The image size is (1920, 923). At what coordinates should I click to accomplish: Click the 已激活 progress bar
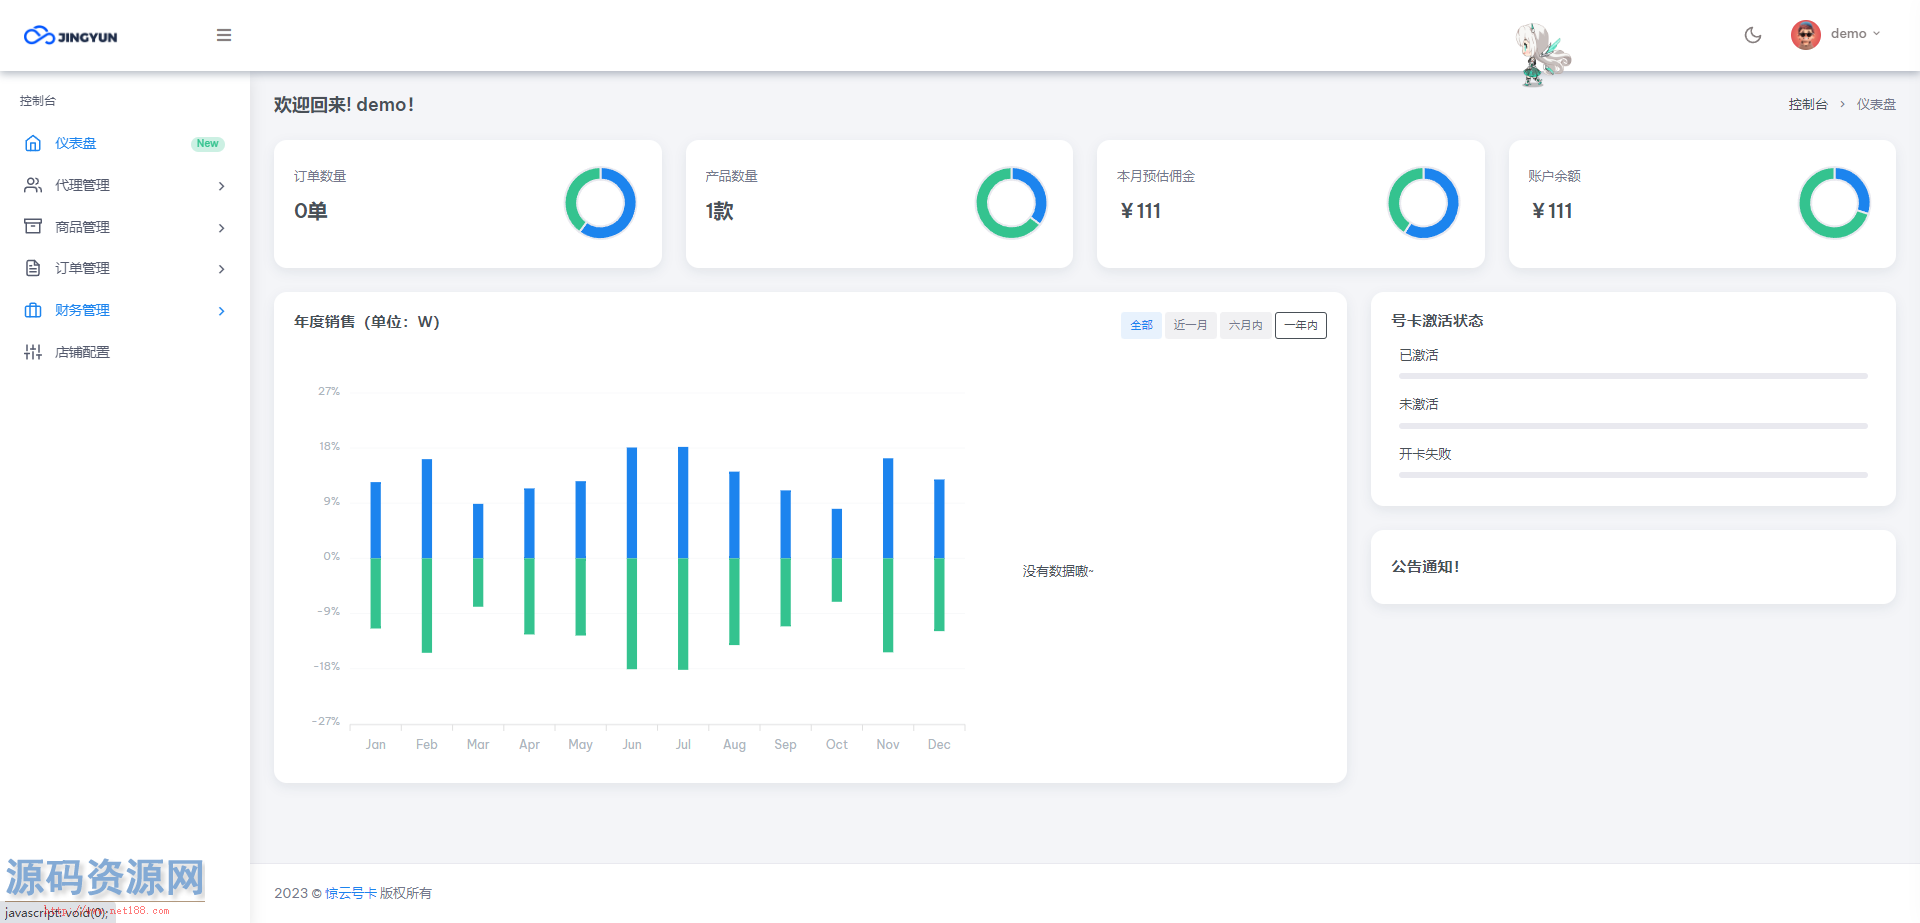click(x=1632, y=376)
